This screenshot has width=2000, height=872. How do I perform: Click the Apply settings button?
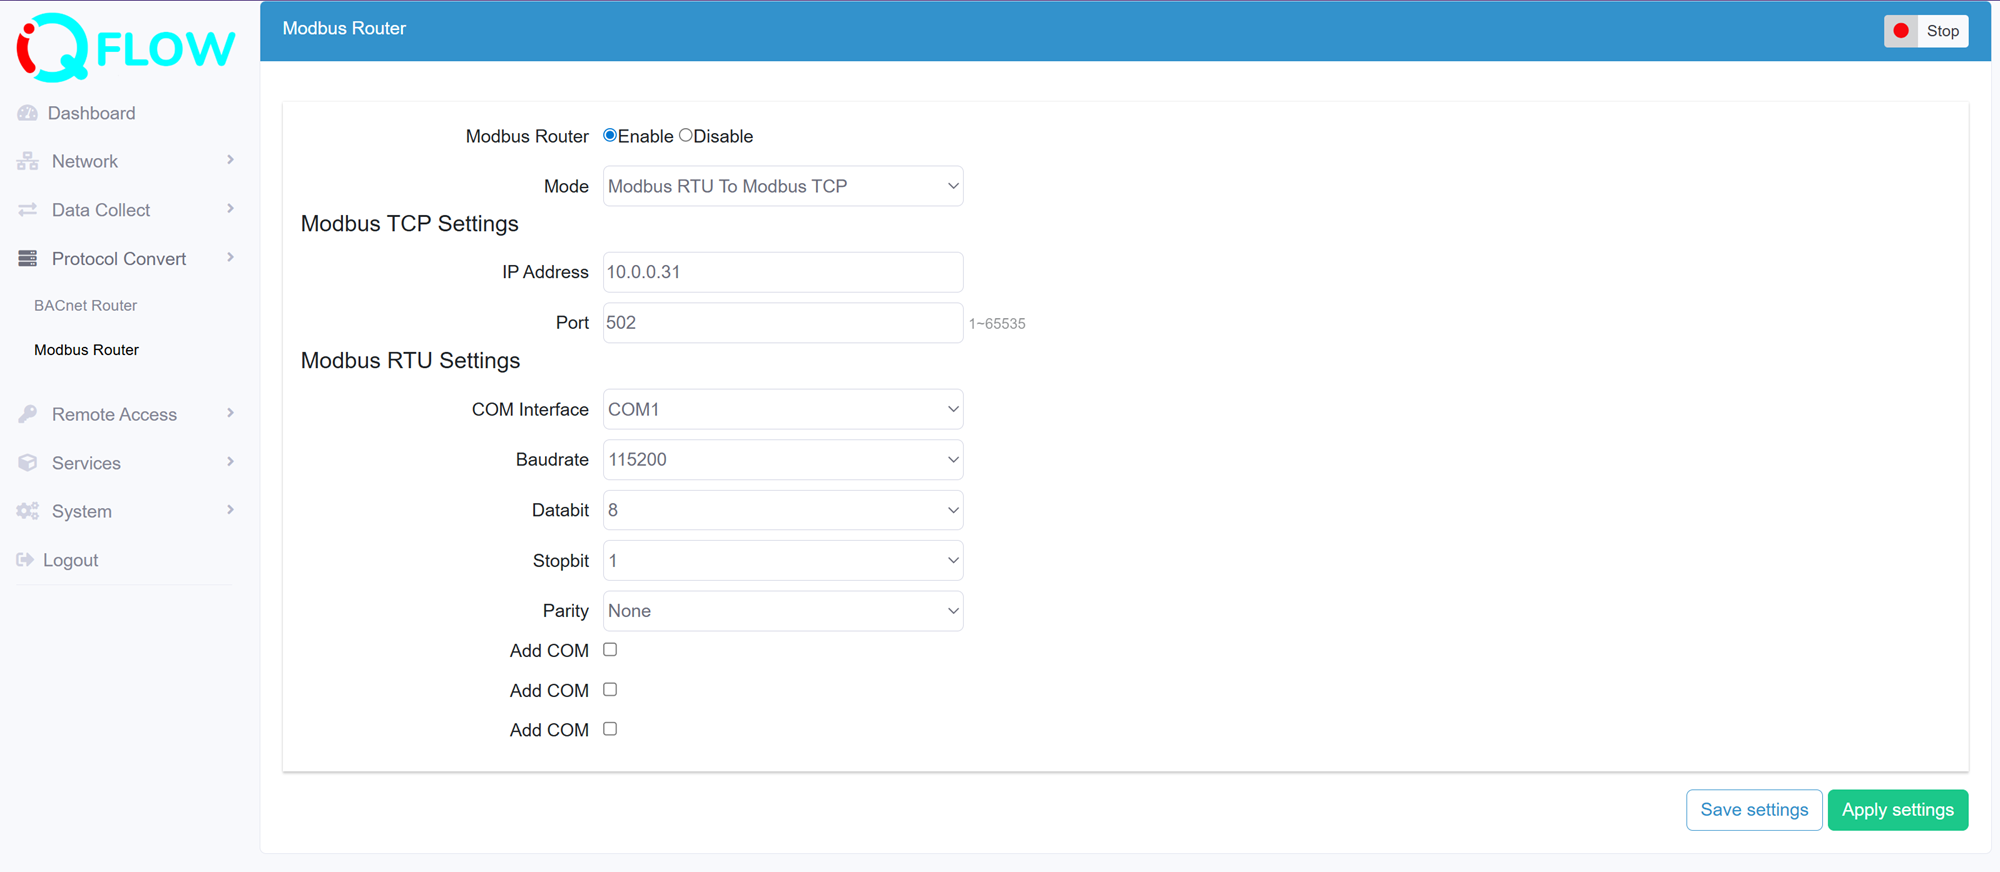click(1898, 810)
